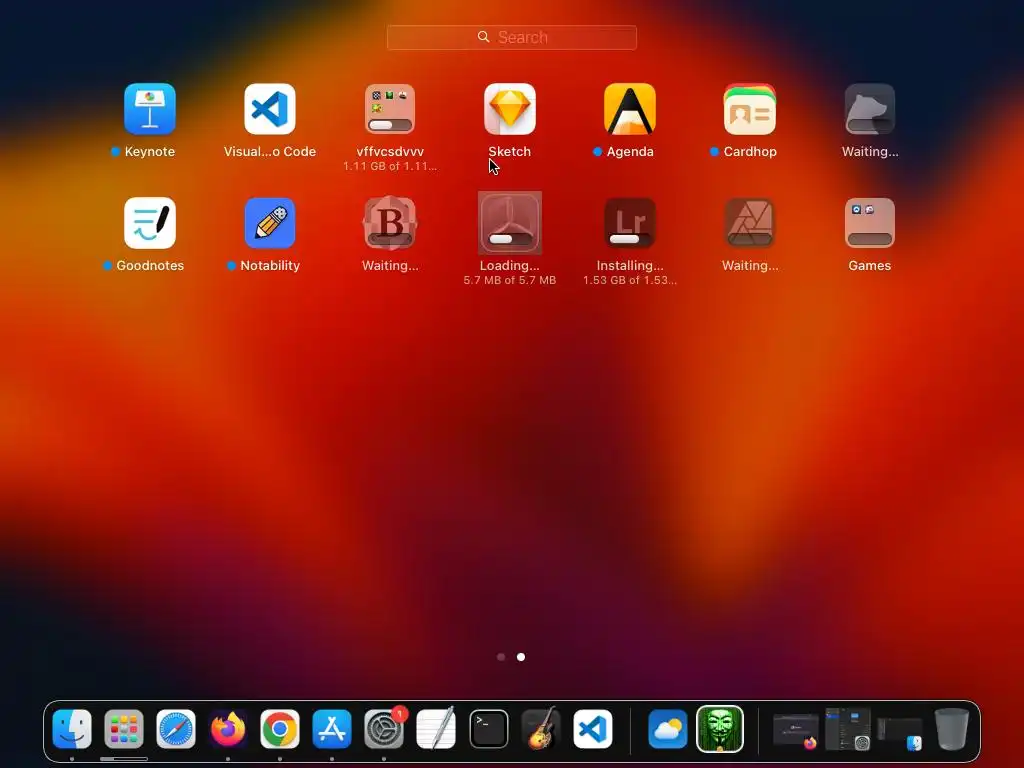
Task: Open Google Chrome from the Dock
Action: coord(280,729)
